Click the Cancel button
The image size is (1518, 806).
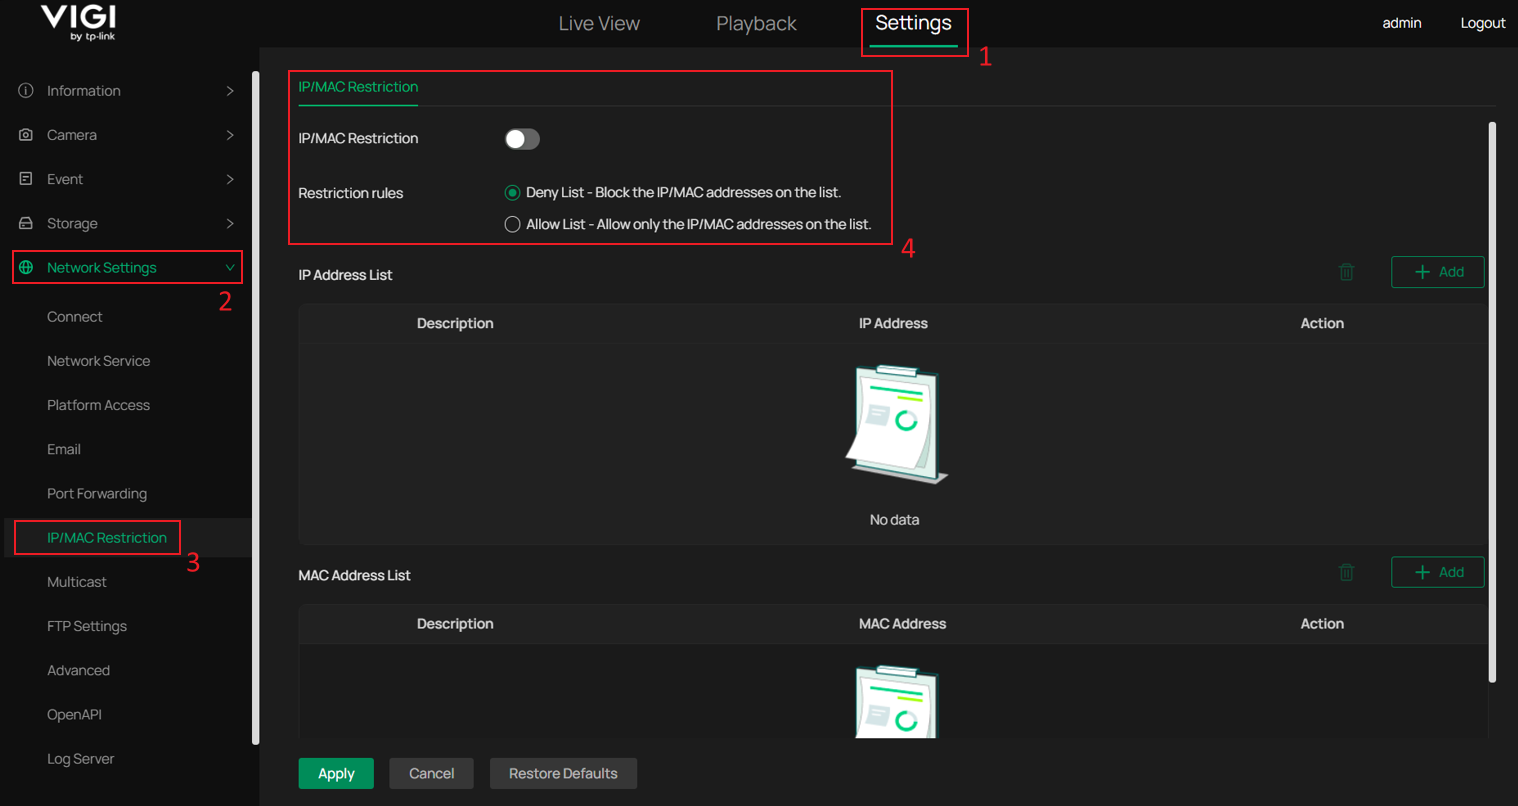tap(432, 773)
